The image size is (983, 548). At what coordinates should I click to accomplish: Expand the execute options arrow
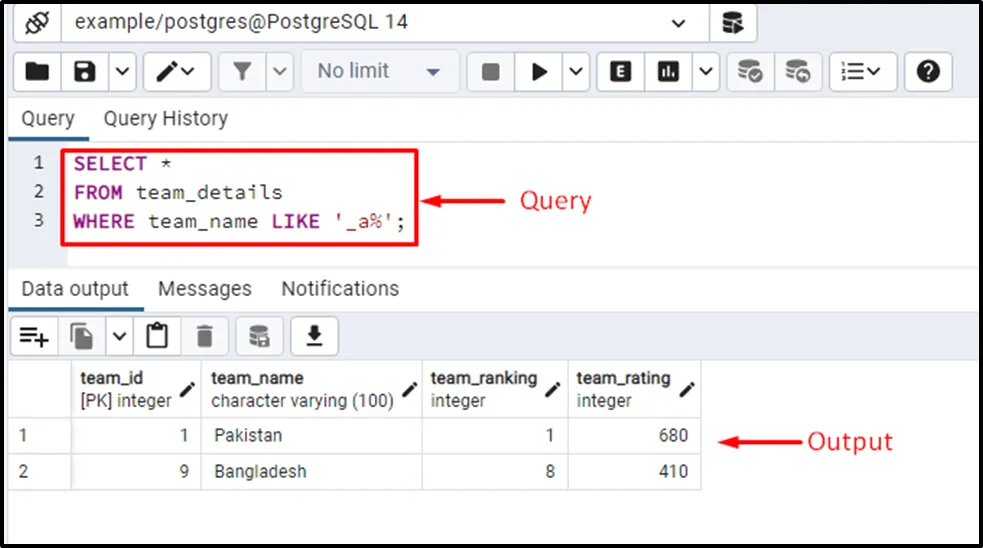(577, 71)
